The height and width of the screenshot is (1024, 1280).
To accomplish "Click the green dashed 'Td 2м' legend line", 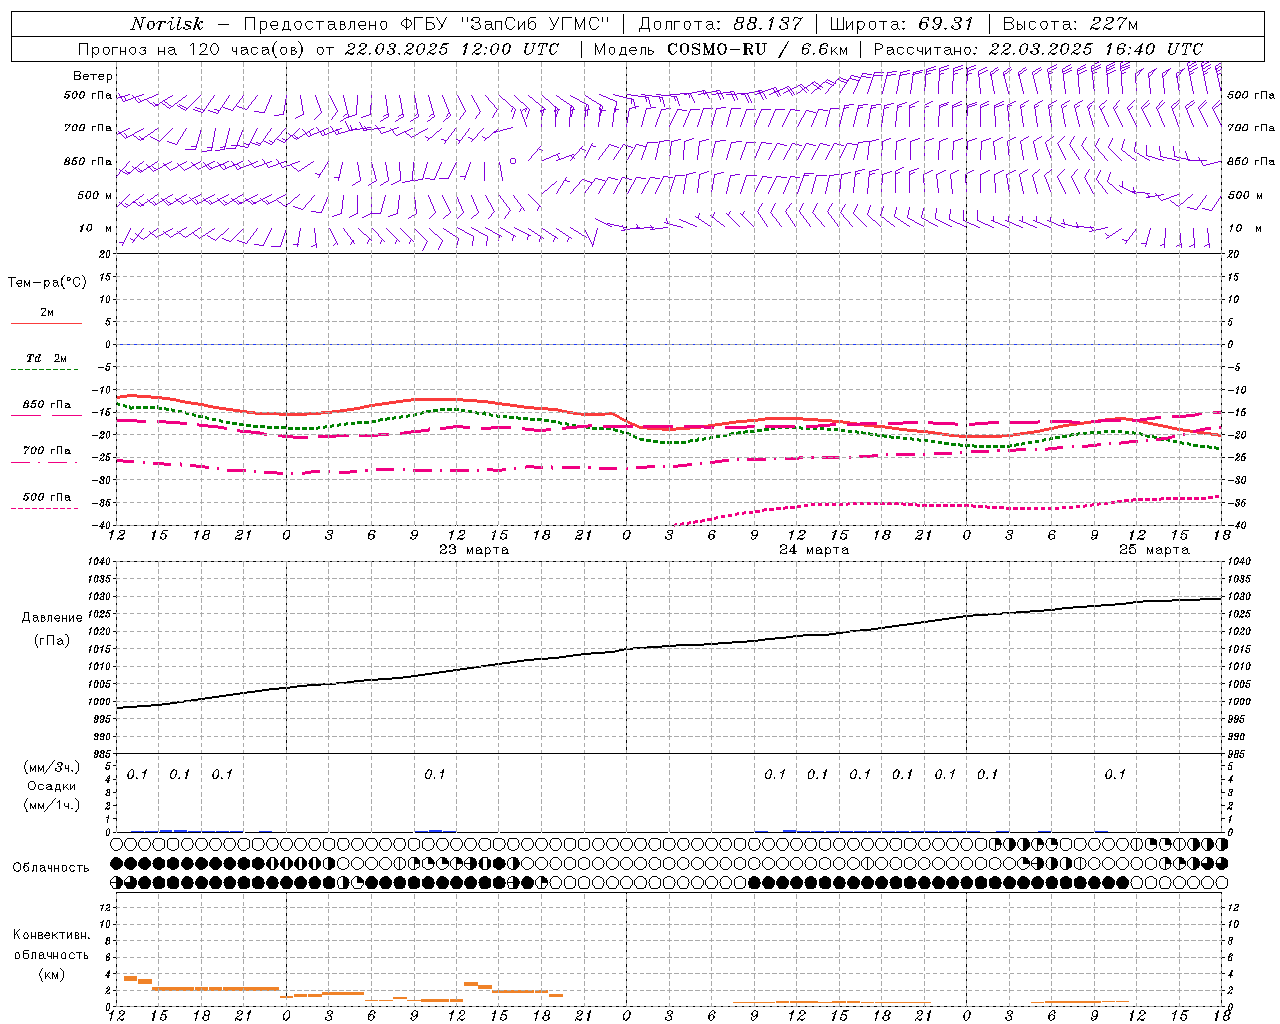I will [x=45, y=370].
